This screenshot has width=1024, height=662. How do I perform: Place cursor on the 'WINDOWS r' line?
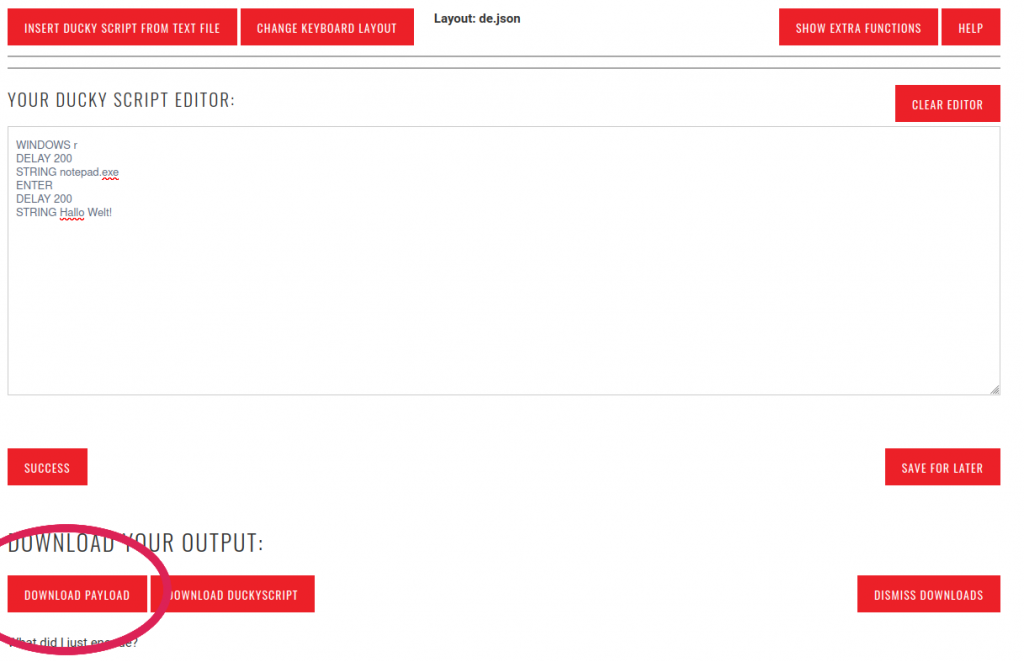coord(47,145)
